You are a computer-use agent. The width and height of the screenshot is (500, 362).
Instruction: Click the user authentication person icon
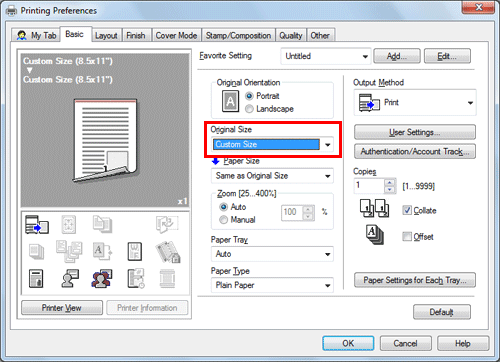click(x=70, y=278)
